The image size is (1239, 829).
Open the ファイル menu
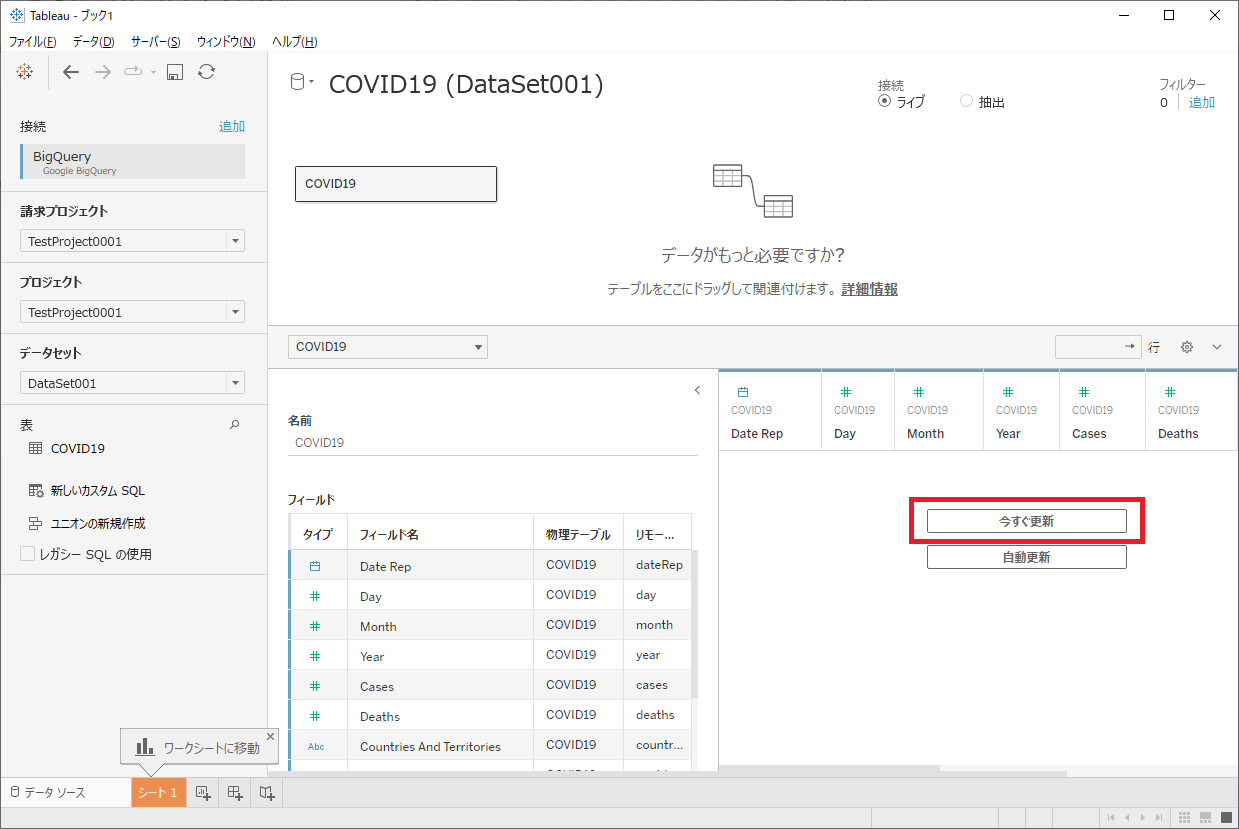pos(33,41)
